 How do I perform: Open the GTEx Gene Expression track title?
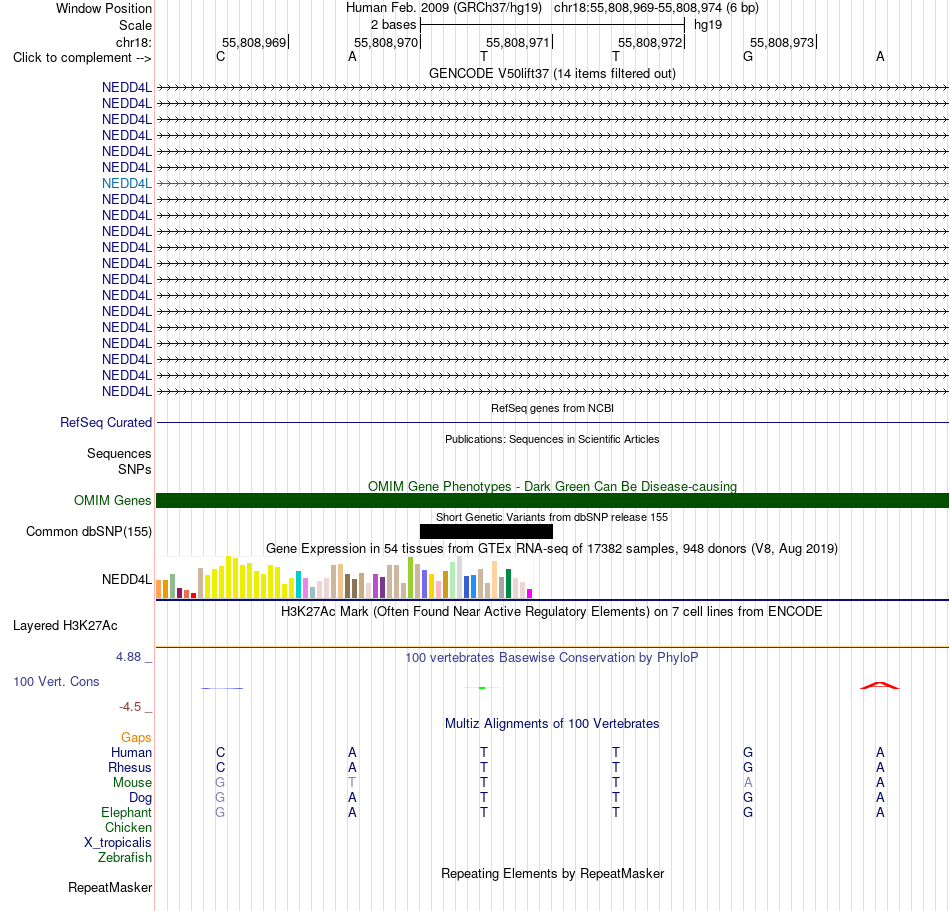[552, 549]
